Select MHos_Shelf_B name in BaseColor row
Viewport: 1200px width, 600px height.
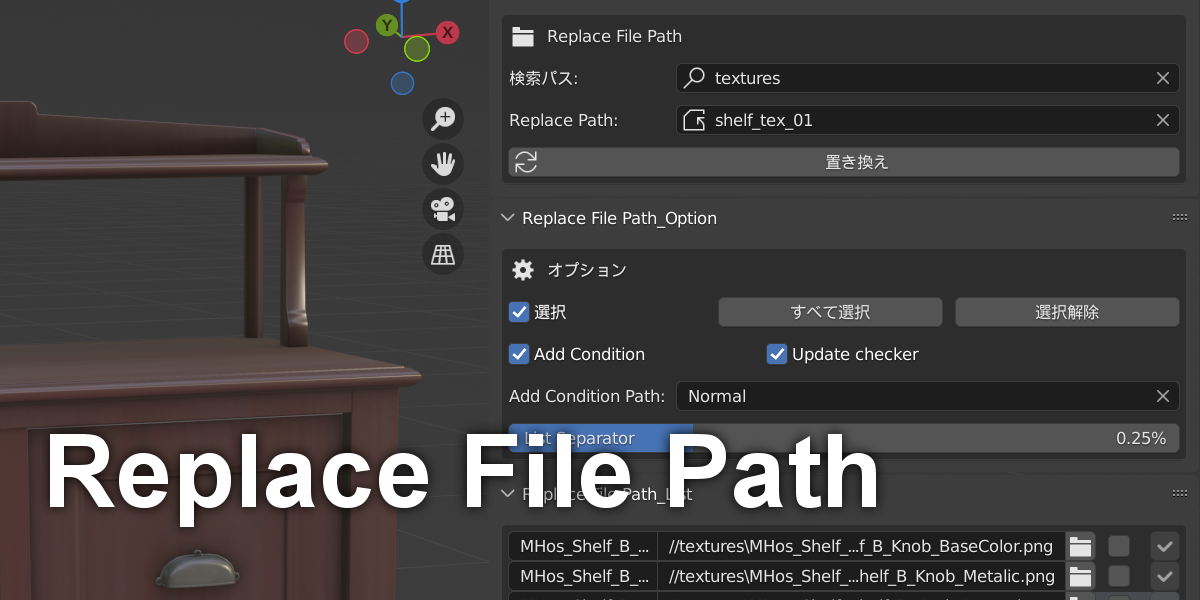[x=583, y=546]
